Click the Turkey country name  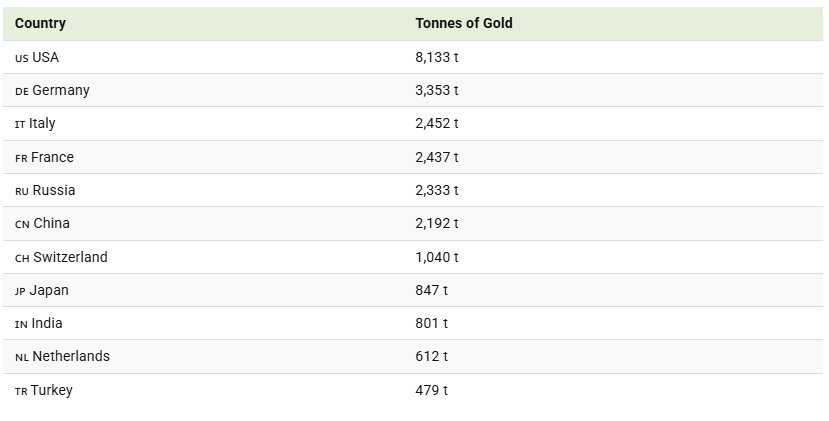[x=51, y=391]
